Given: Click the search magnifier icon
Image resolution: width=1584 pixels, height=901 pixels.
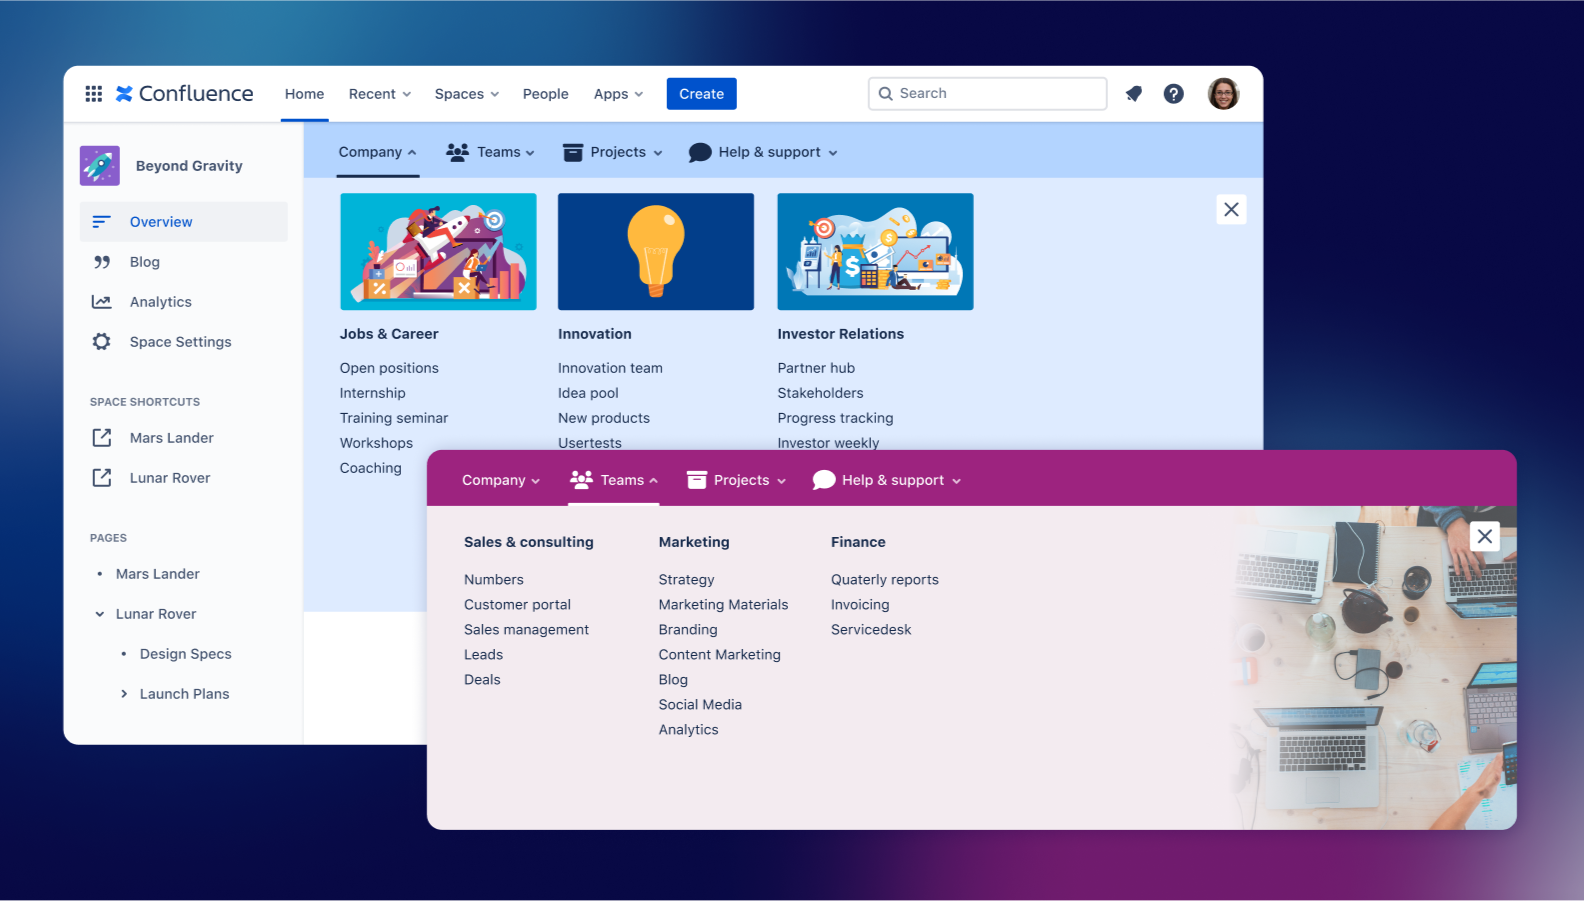Looking at the screenshot, I should tap(886, 94).
